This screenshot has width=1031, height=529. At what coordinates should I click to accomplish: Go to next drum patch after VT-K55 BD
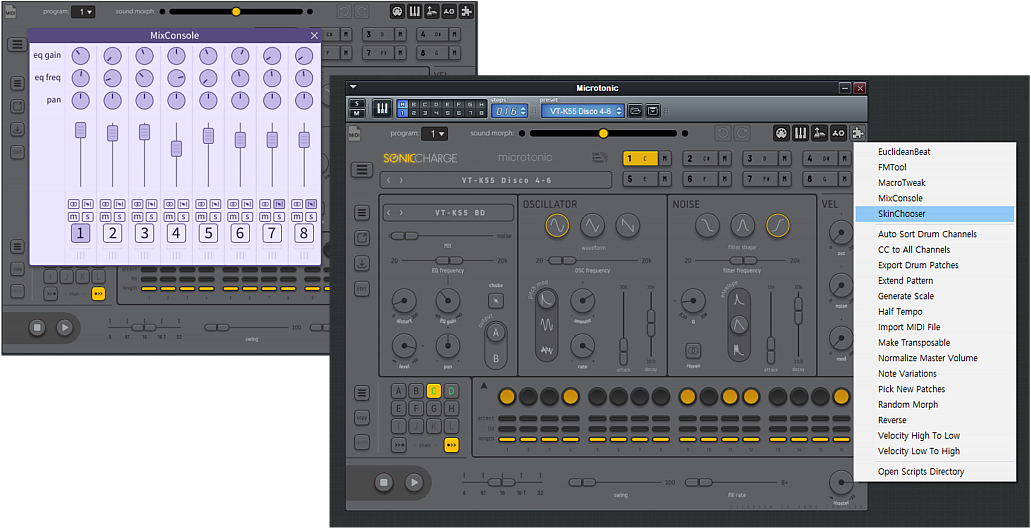point(402,213)
